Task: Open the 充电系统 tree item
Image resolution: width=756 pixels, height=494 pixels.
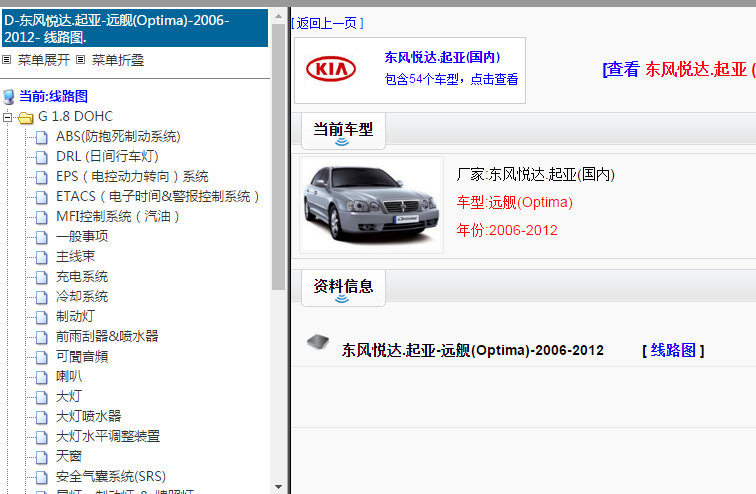Action: pos(82,276)
